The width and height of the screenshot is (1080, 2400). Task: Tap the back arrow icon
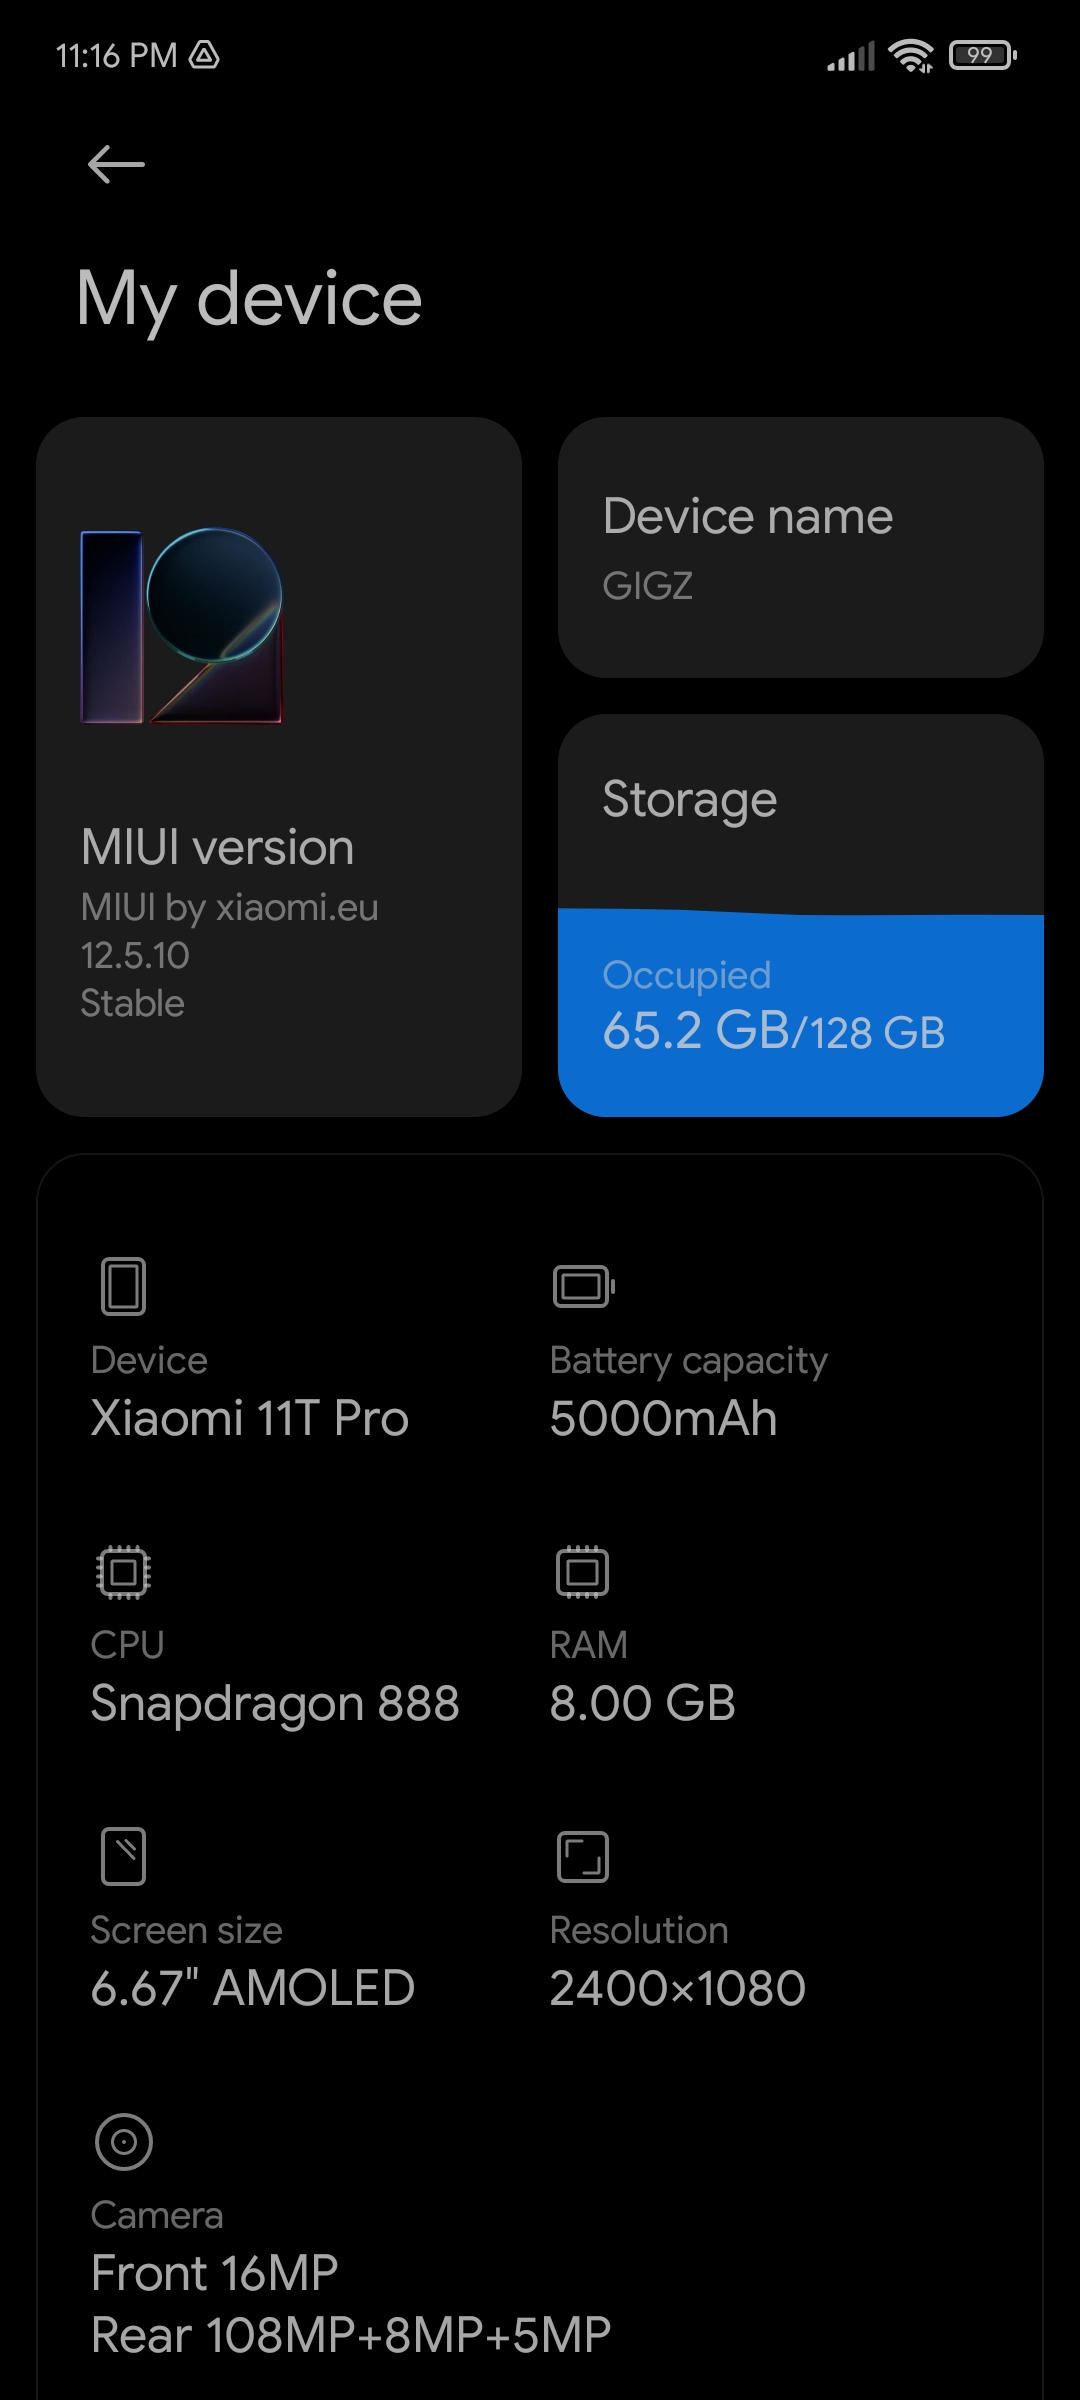pos(116,164)
